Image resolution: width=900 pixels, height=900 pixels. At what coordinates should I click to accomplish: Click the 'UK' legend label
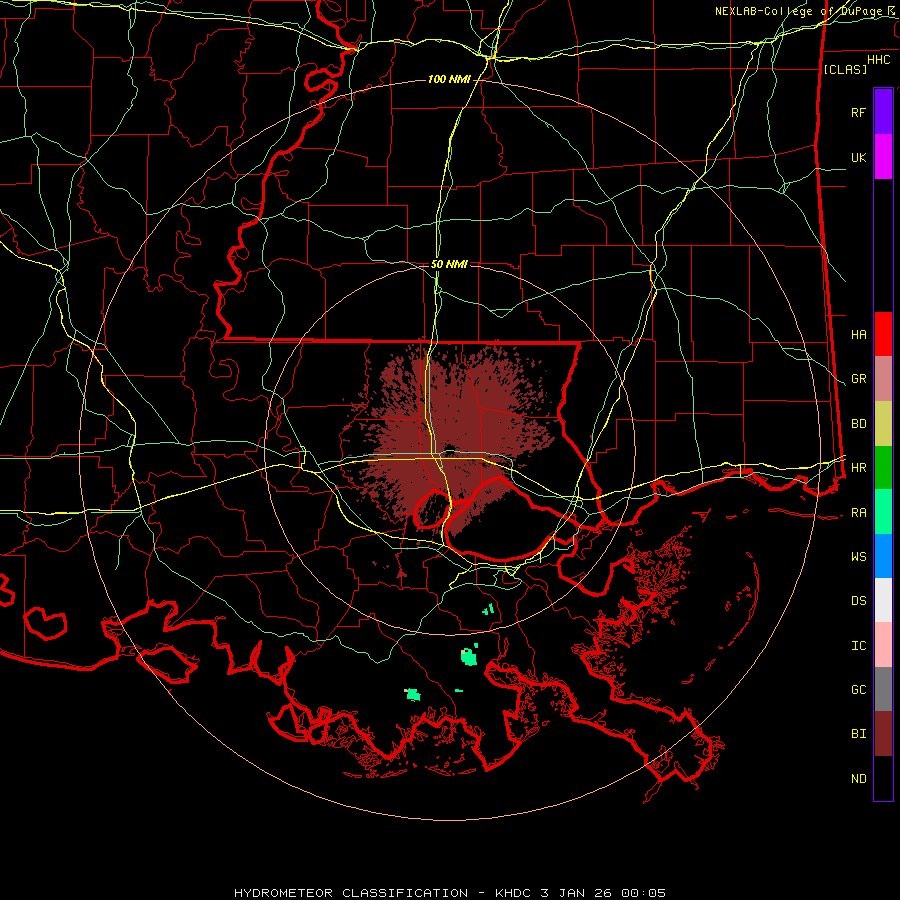click(x=858, y=157)
